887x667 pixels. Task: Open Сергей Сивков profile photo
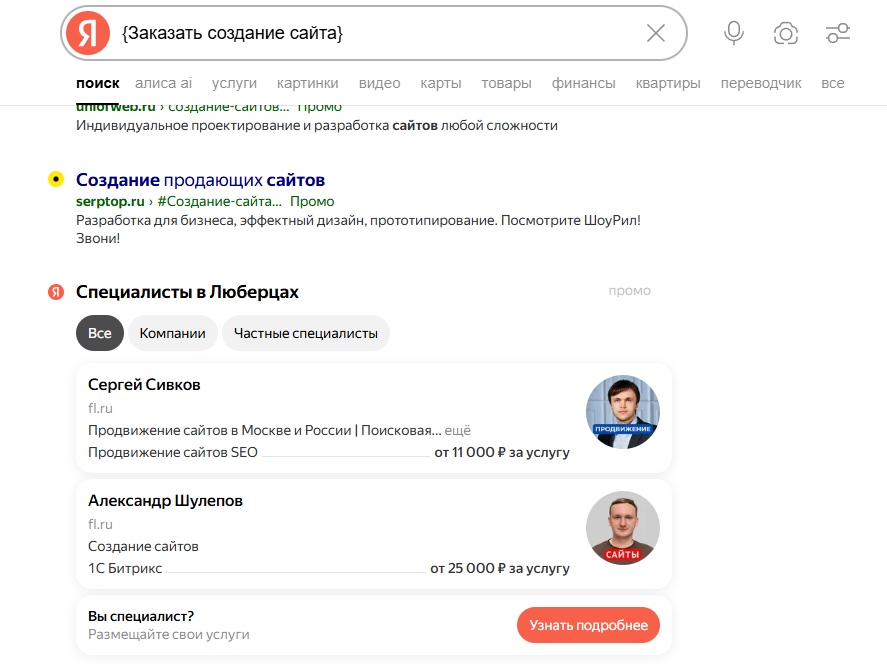click(623, 412)
